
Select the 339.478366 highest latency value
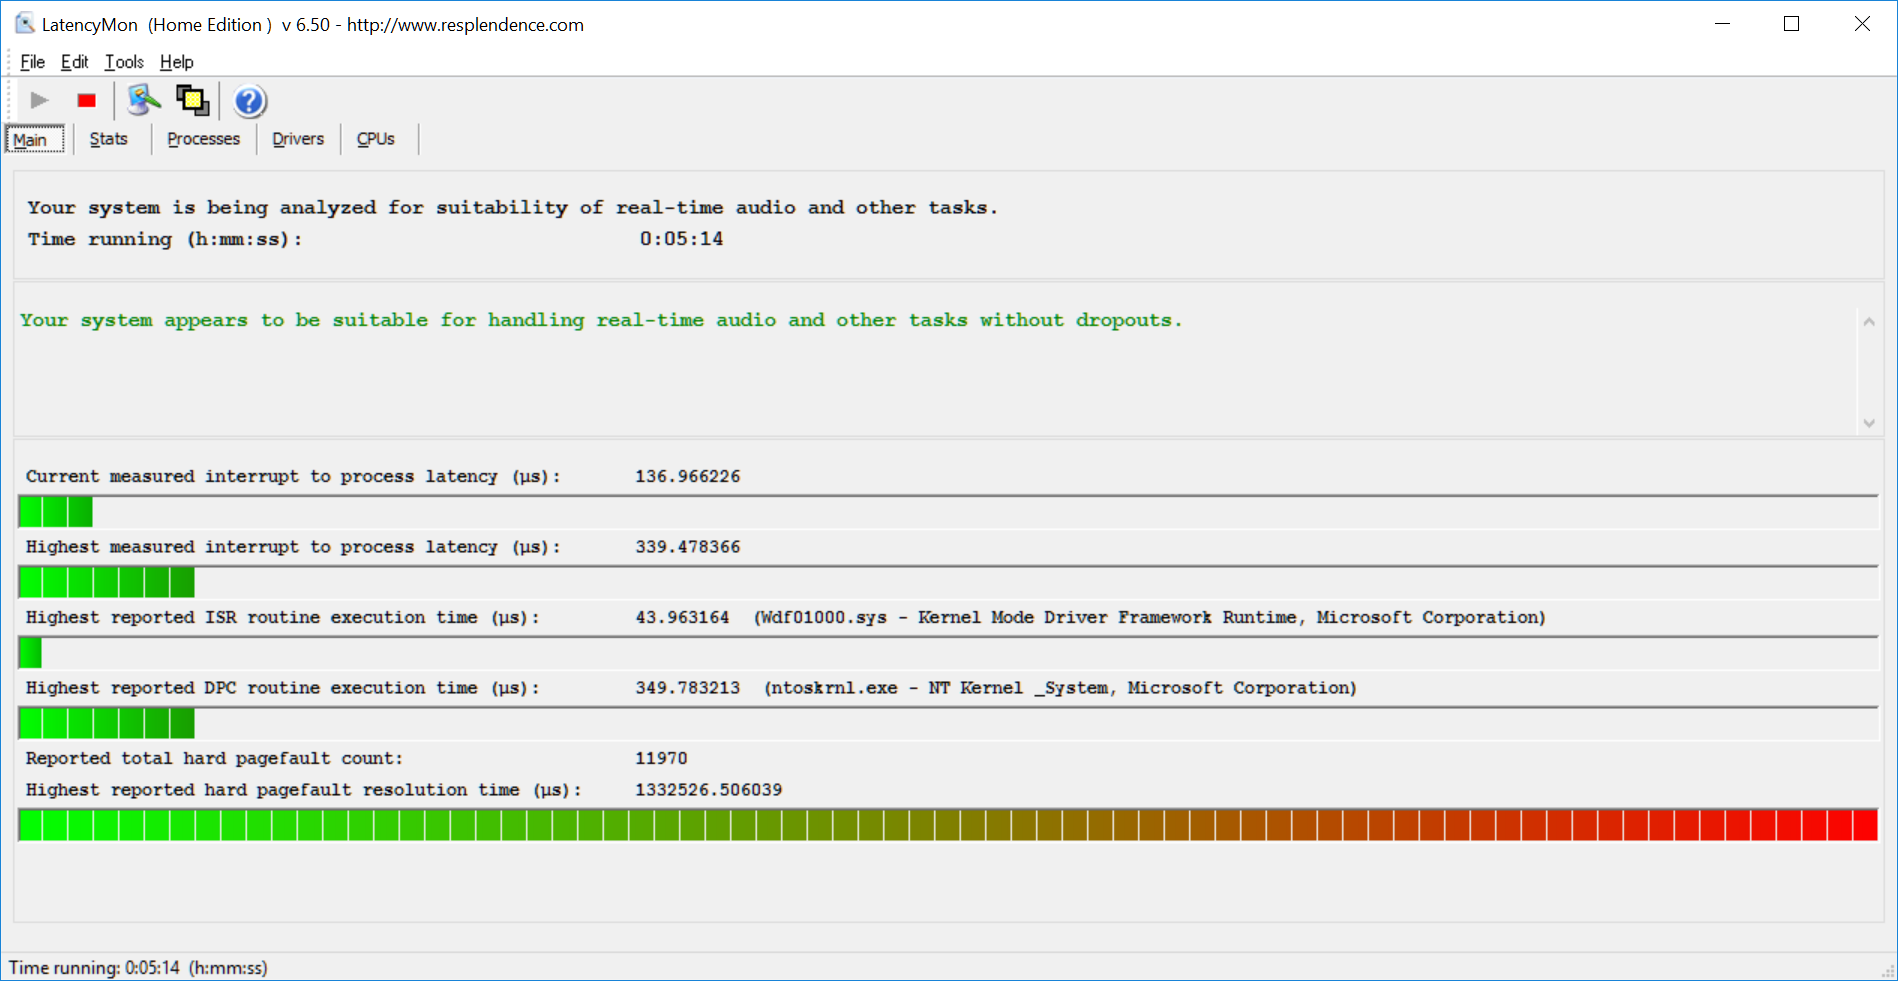pos(688,547)
